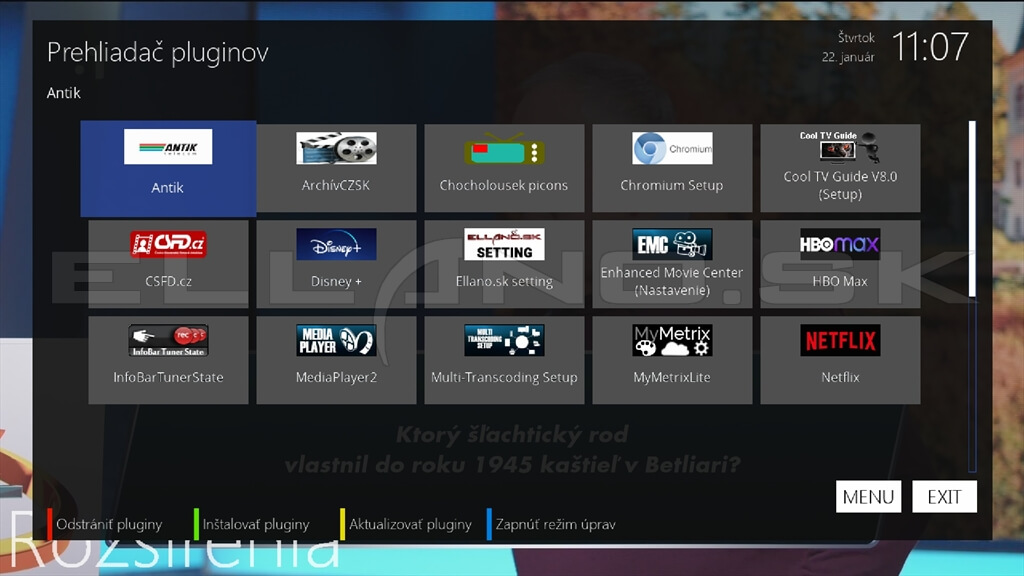The width and height of the screenshot is (1024, 576).
Task: Open Cool TV Guide V8.0 Setup
Action: pyautogui.click(x=840, y=168)
